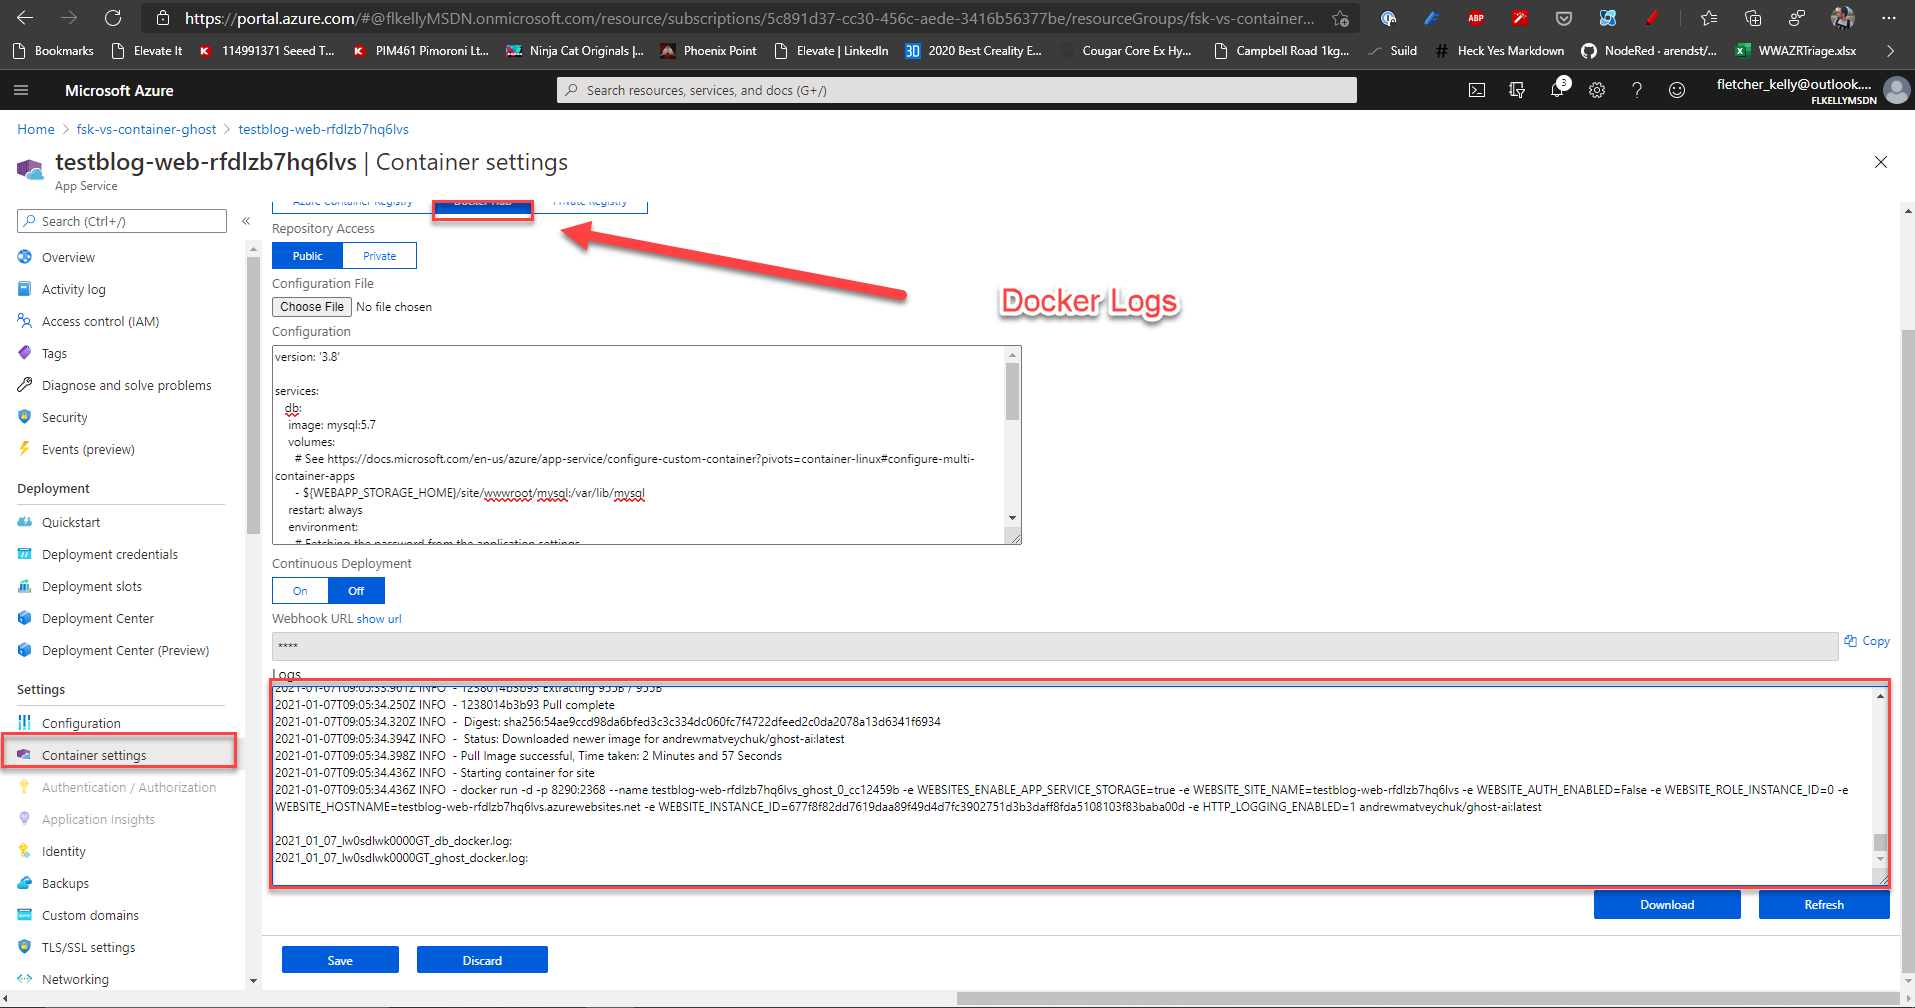Viewport: 1915px width, 1008px height.
Task: Open Backups in Settings
Action: (65, 883)
